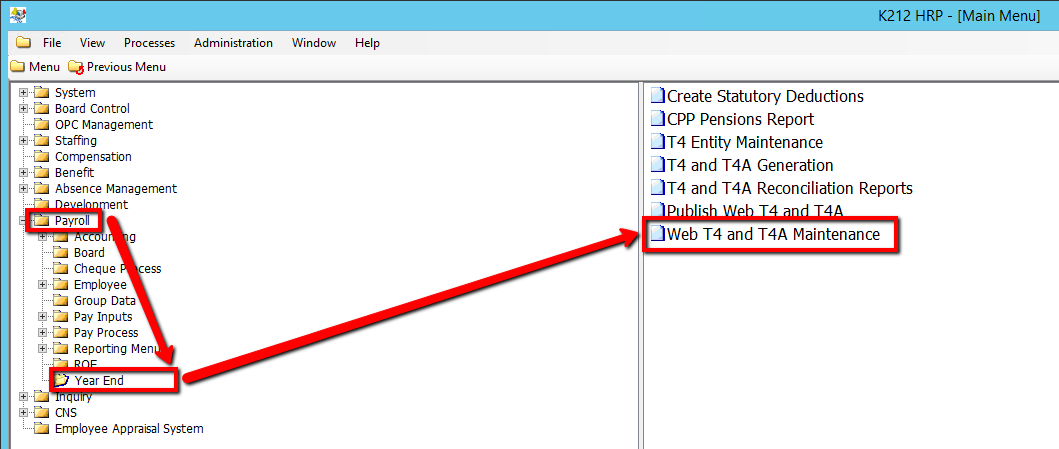This screenshot has width=1059, height=449.
Task: Open T4 and T4A Generation
Action: [750, 166]
